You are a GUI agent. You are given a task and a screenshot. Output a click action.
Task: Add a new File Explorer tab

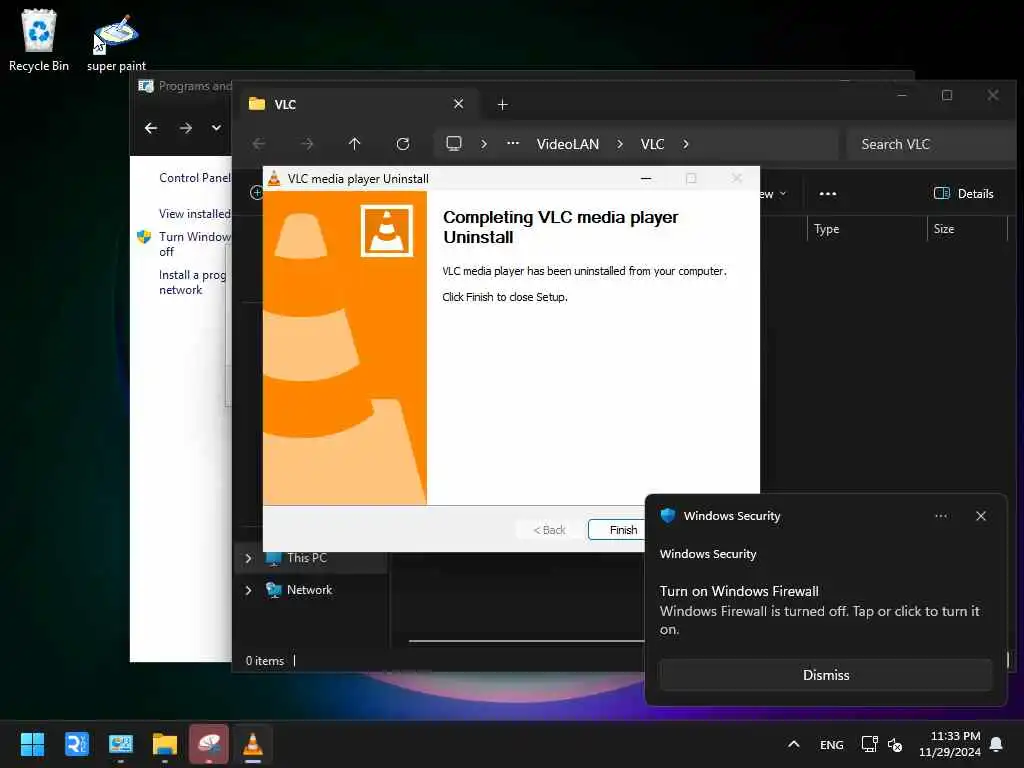pos(502,104)
